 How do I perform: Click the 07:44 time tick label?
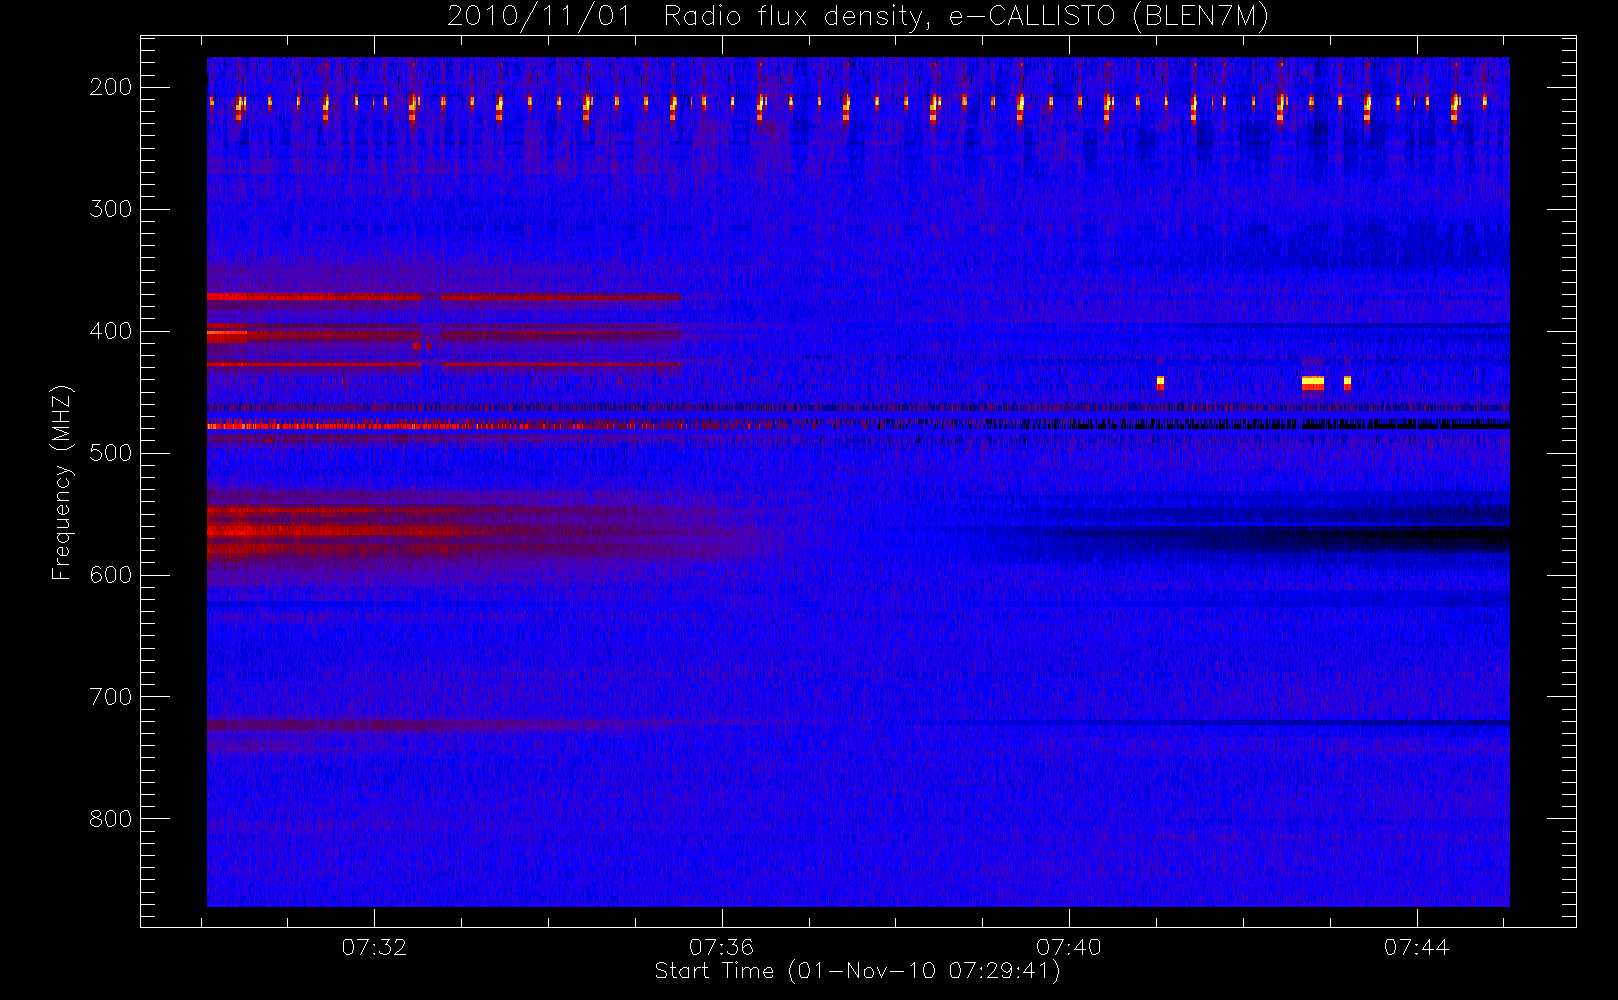(1416, 947)
